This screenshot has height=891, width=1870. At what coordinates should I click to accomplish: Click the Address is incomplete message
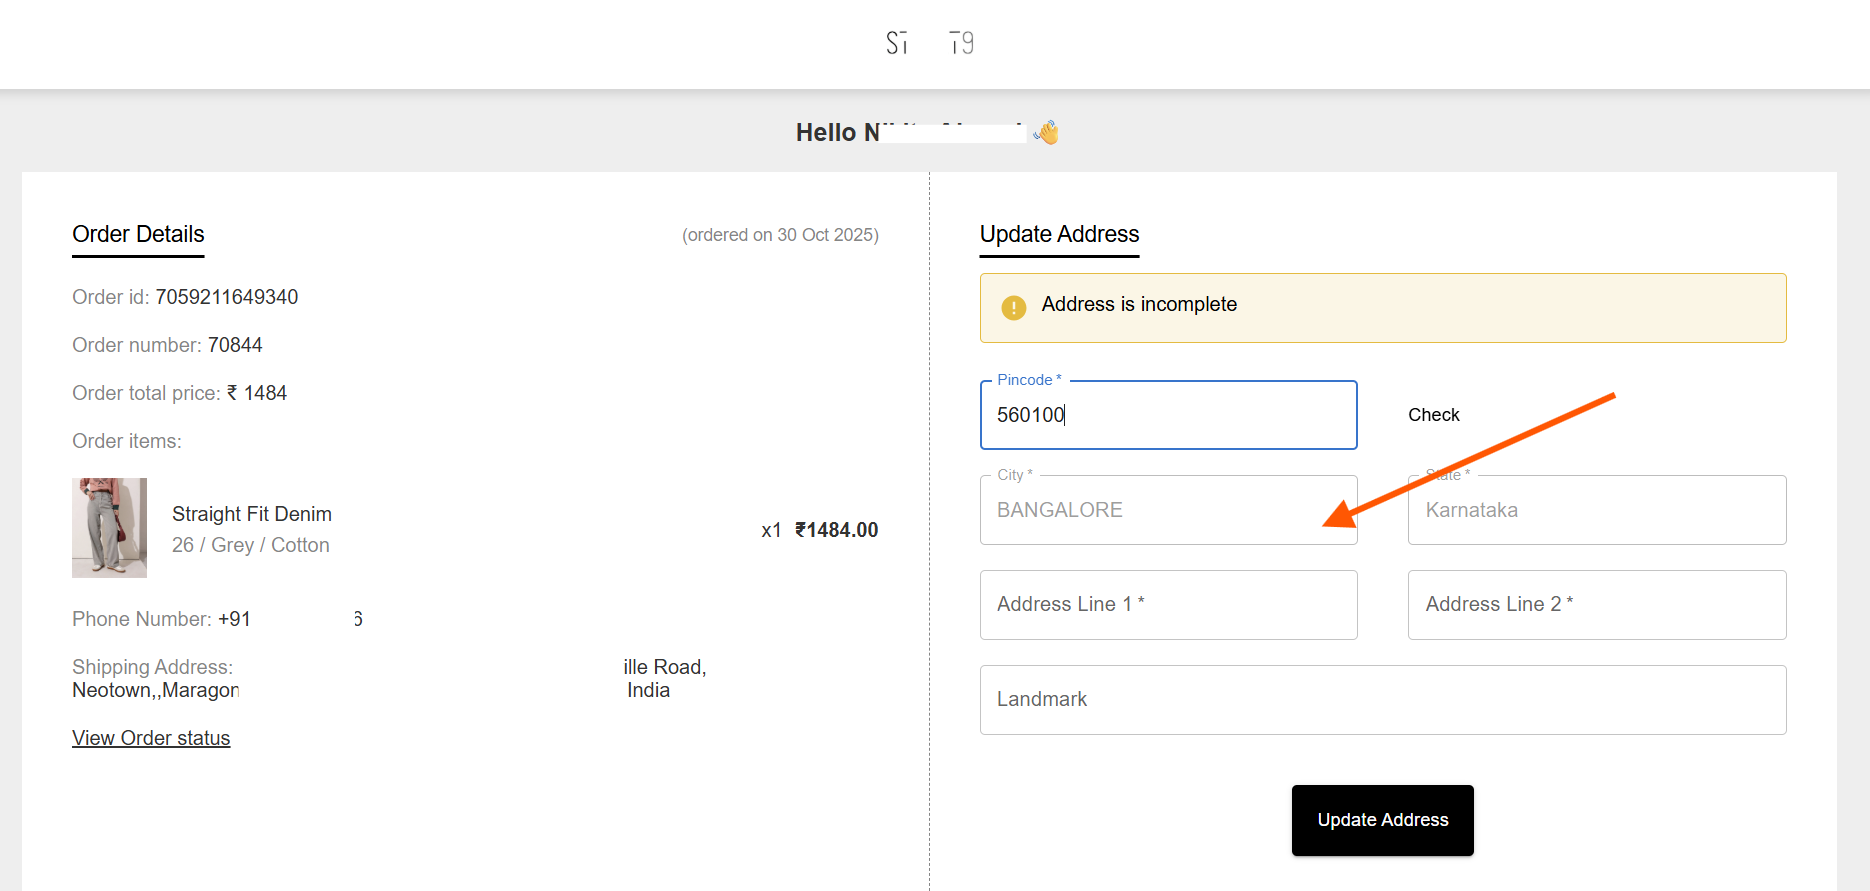tap(1139, 304)
